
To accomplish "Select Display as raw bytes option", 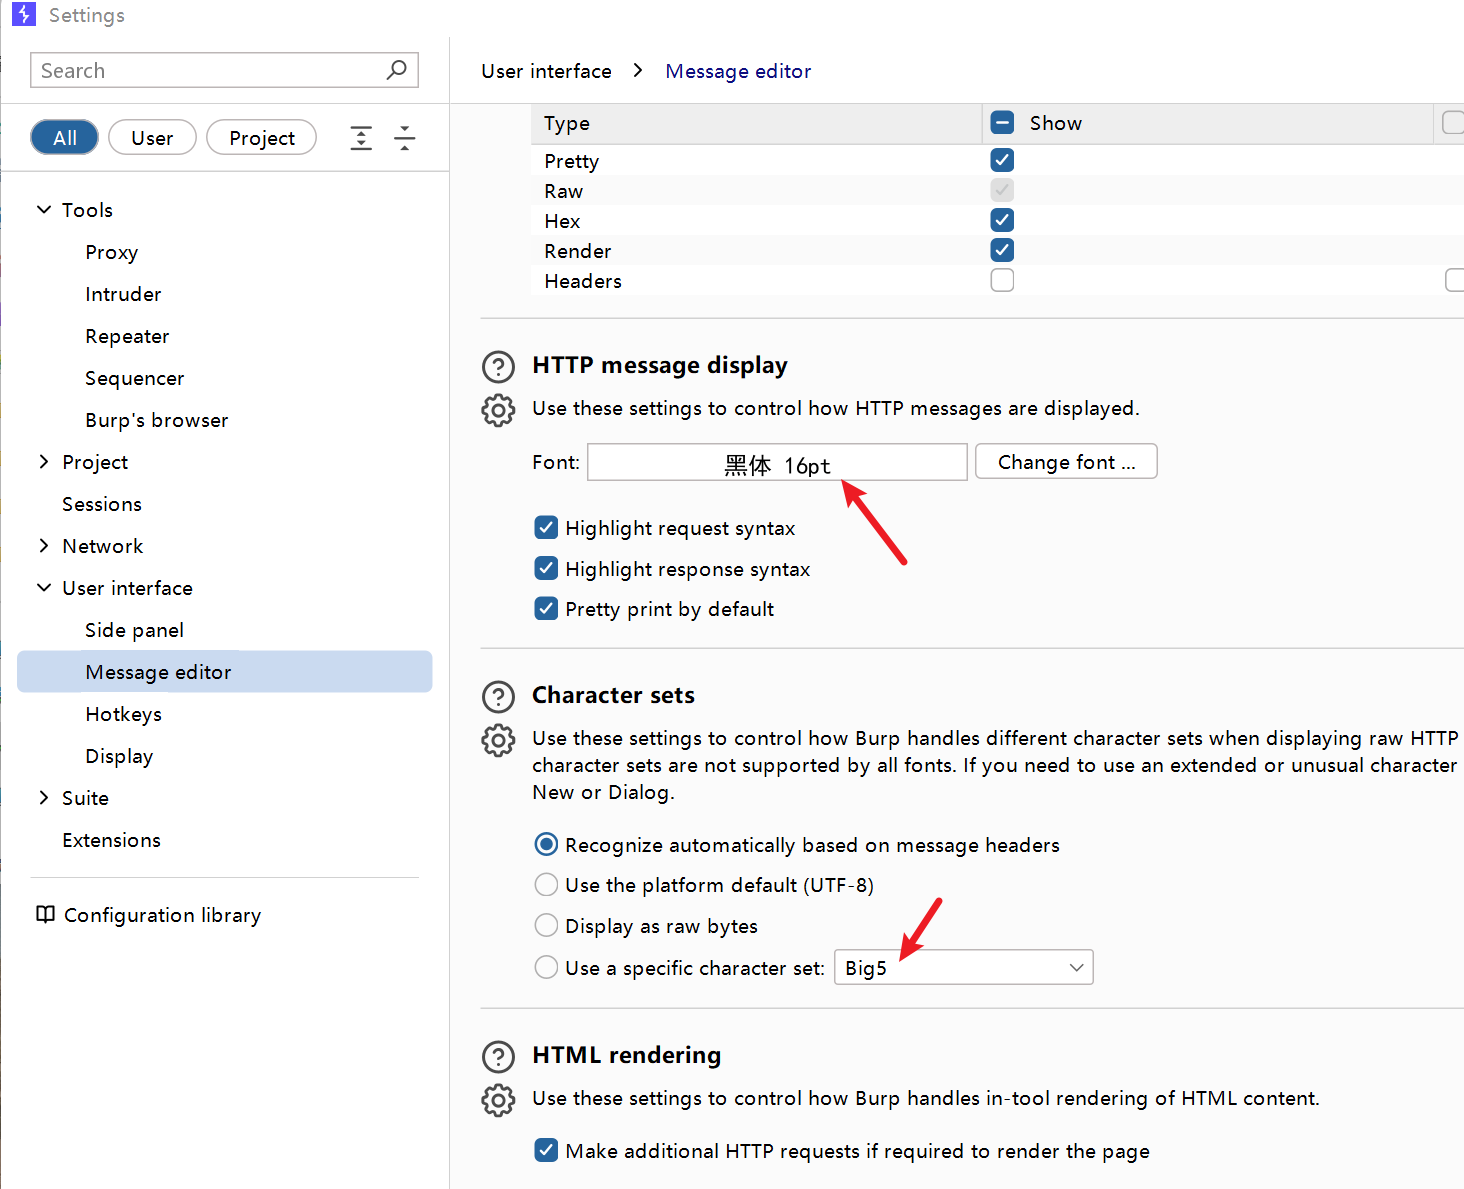I will click(x=546, y=925).
